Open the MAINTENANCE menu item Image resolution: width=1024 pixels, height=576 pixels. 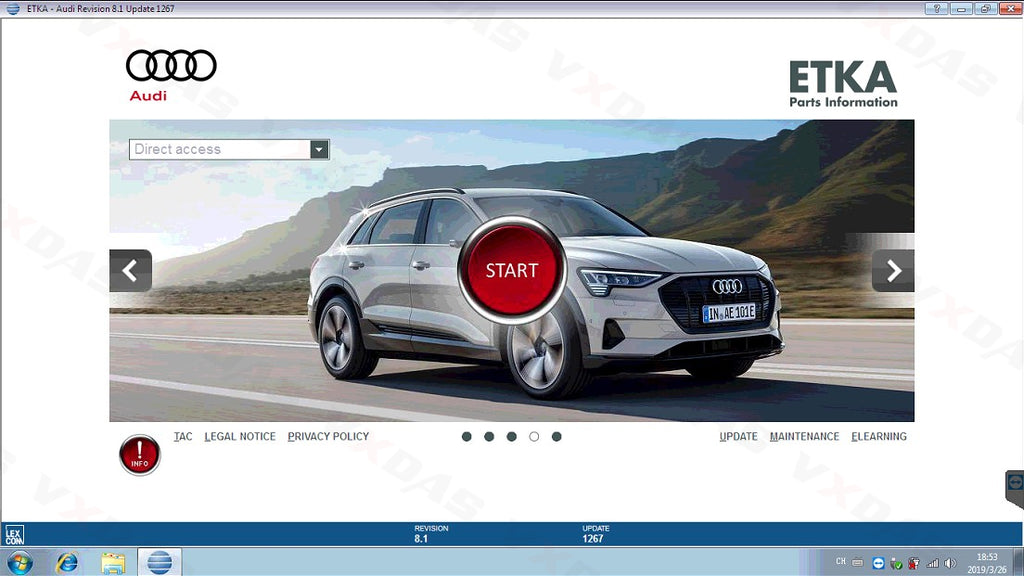804,437
